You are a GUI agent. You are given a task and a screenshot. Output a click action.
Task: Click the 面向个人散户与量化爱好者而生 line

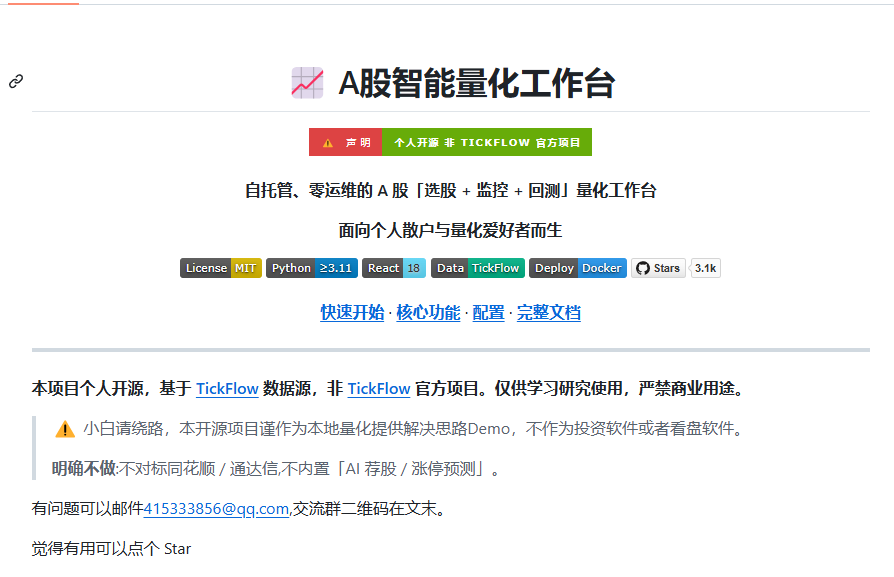(x=450, y=230)
